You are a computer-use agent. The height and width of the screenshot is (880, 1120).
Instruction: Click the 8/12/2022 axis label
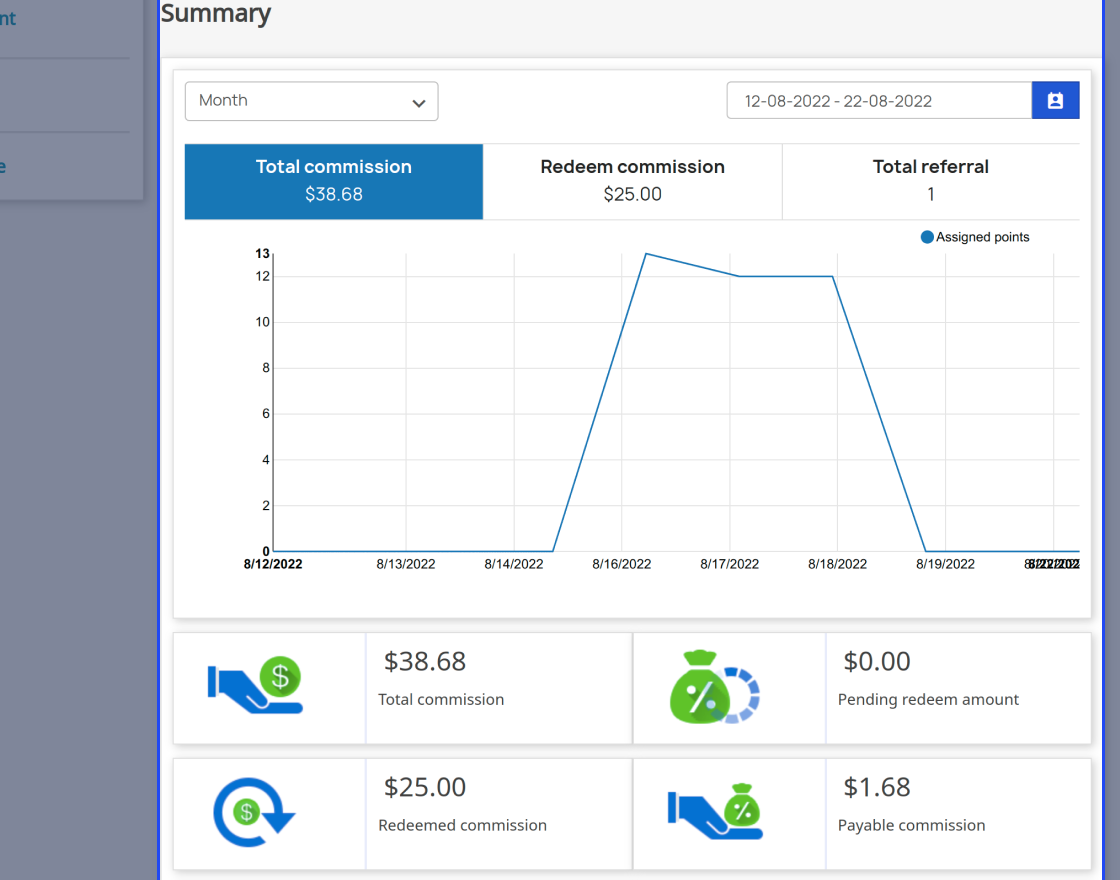pos(273,564)
